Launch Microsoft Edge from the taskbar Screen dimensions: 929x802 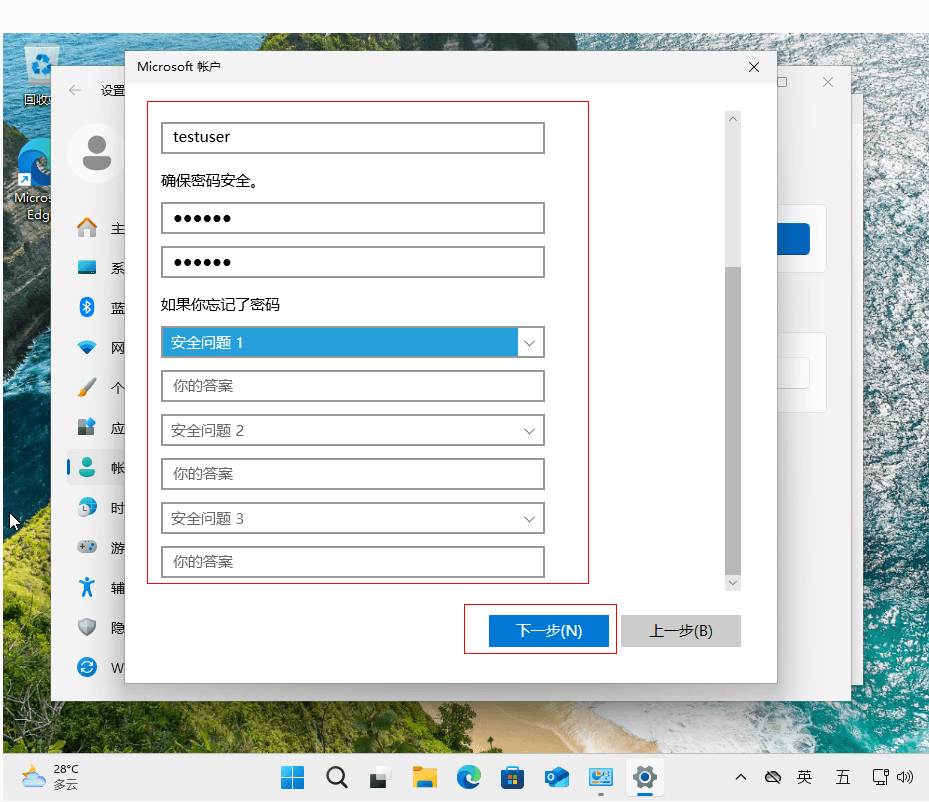469,777
